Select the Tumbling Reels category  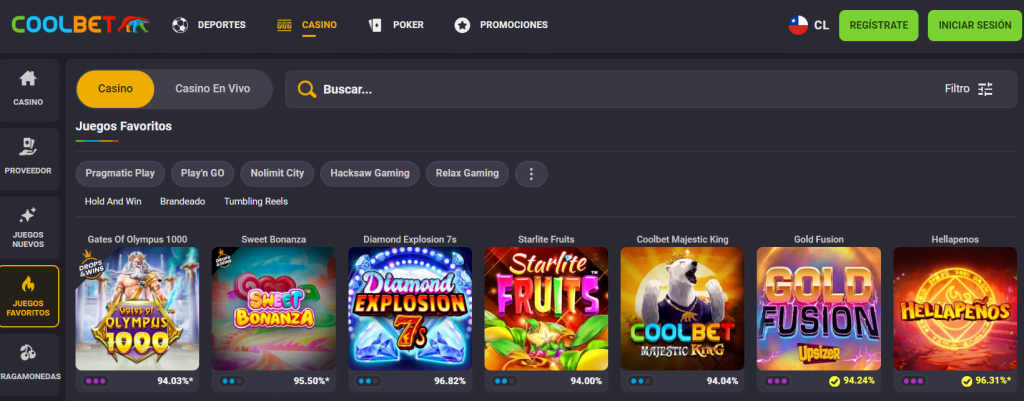pyautogui.click(x=256, y=202)
